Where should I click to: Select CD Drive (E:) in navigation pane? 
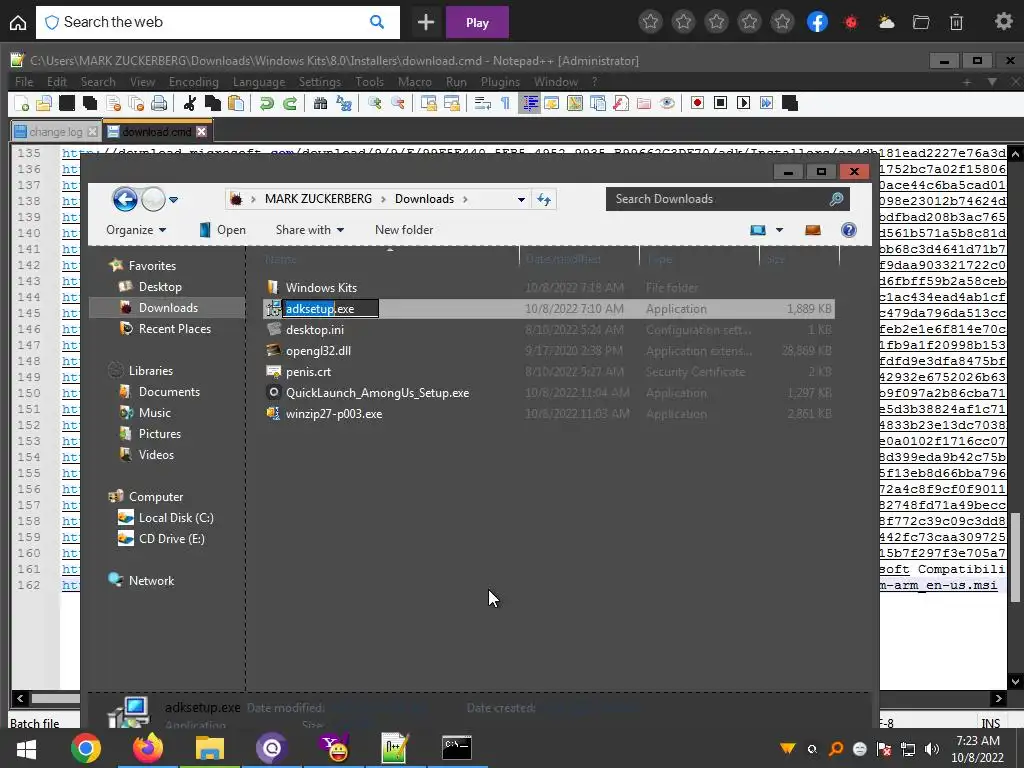pos(171,539)
